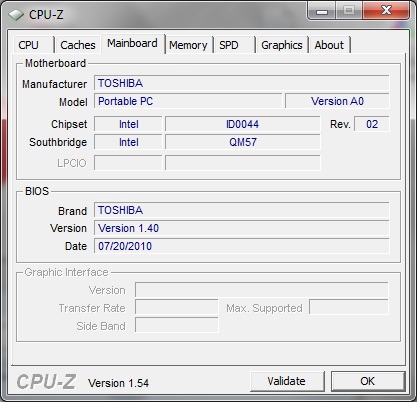The width and height of the screenshot is (417, 402).
Task: Click the Chipset ID0044 field
Action: click(x=243, y=124)
